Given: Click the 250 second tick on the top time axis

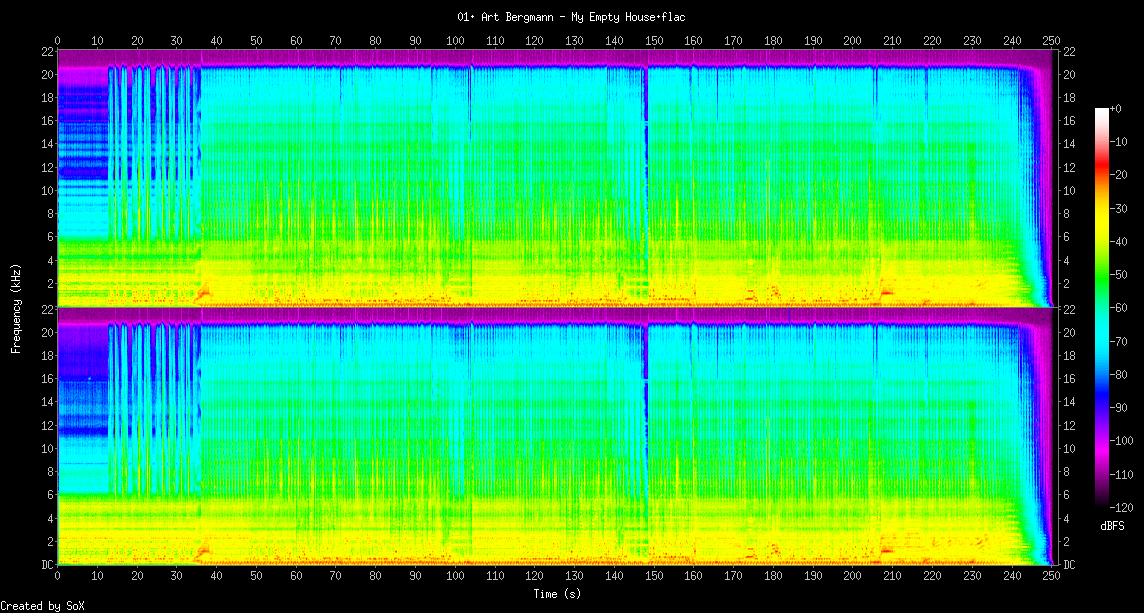Looking at the screenshot, I should (x=1050, y=40).
